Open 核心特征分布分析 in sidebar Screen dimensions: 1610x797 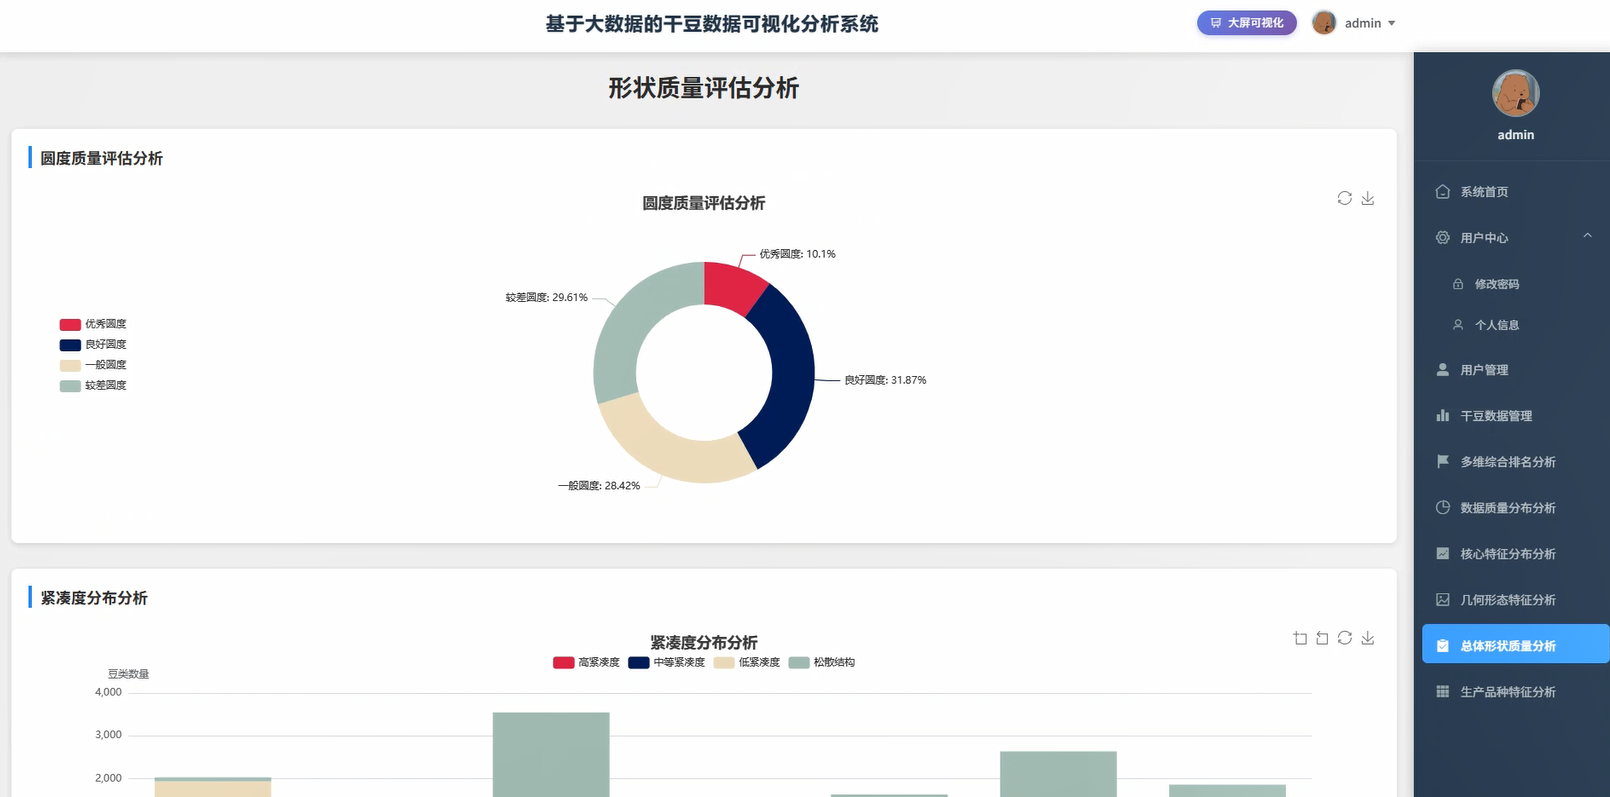(1511, 553)
